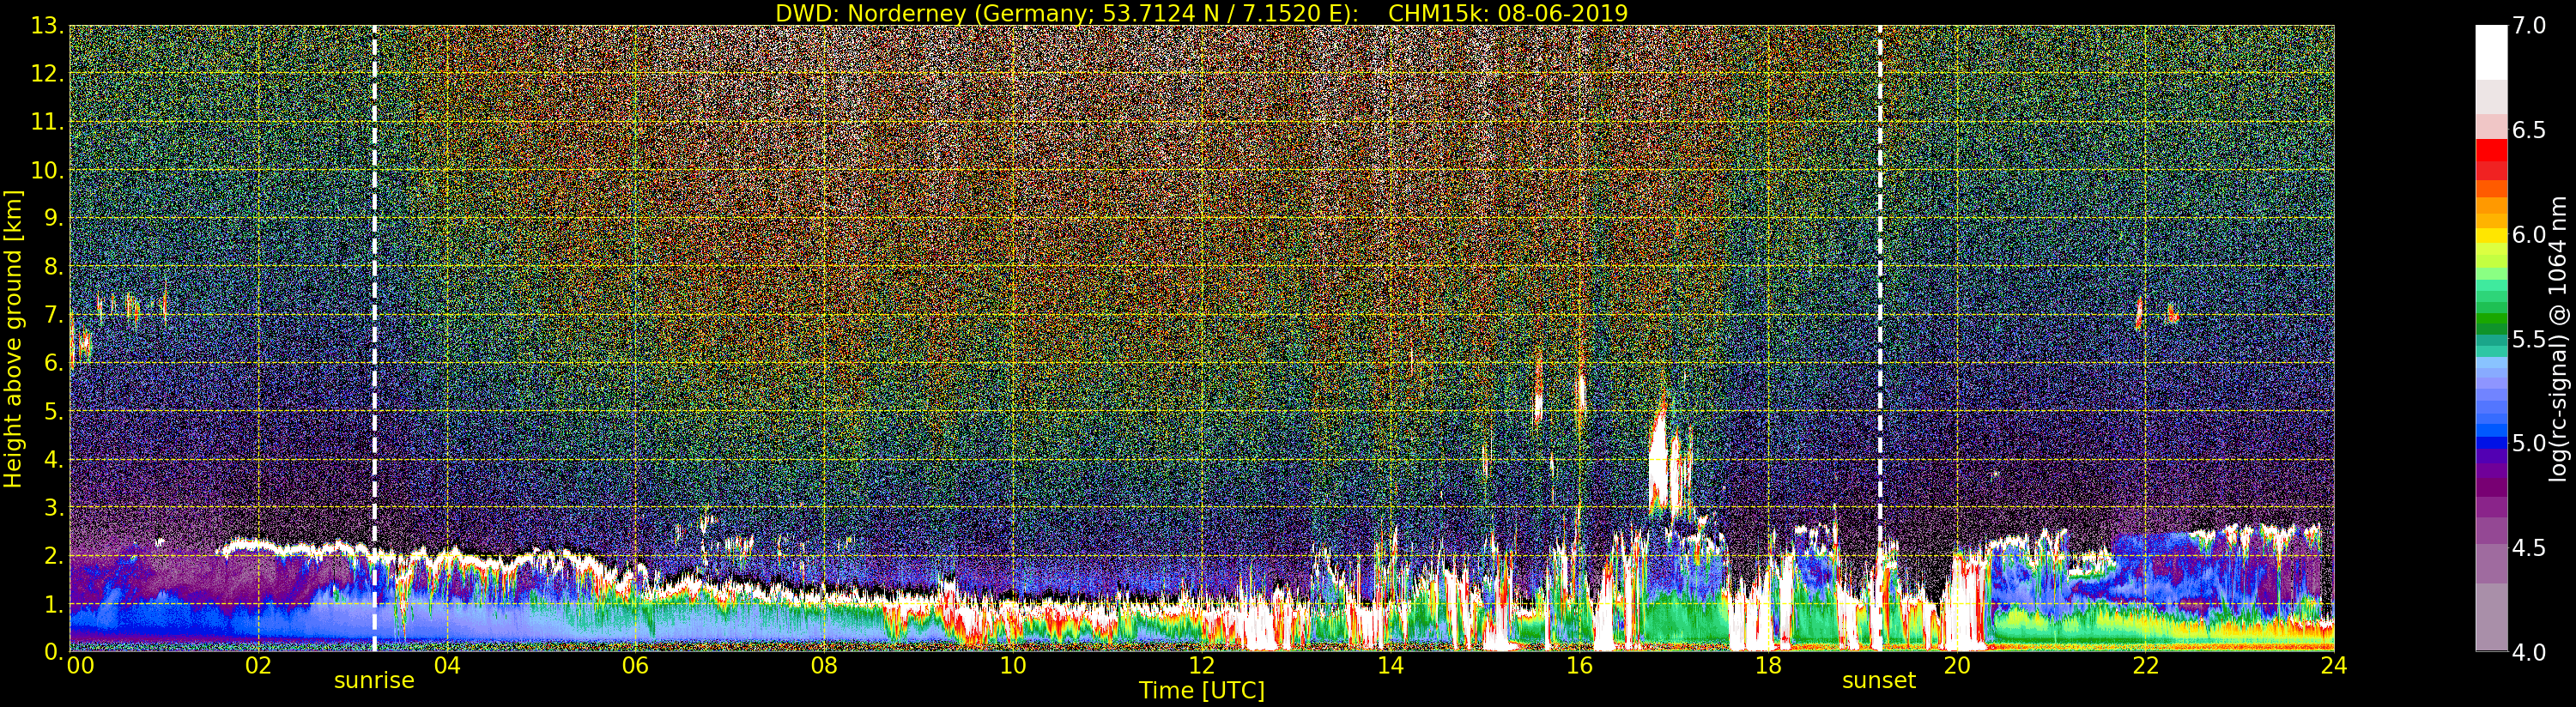Click the colorbar tick label '7.0'
2576x707 pixels.
tap(2529, 26)
